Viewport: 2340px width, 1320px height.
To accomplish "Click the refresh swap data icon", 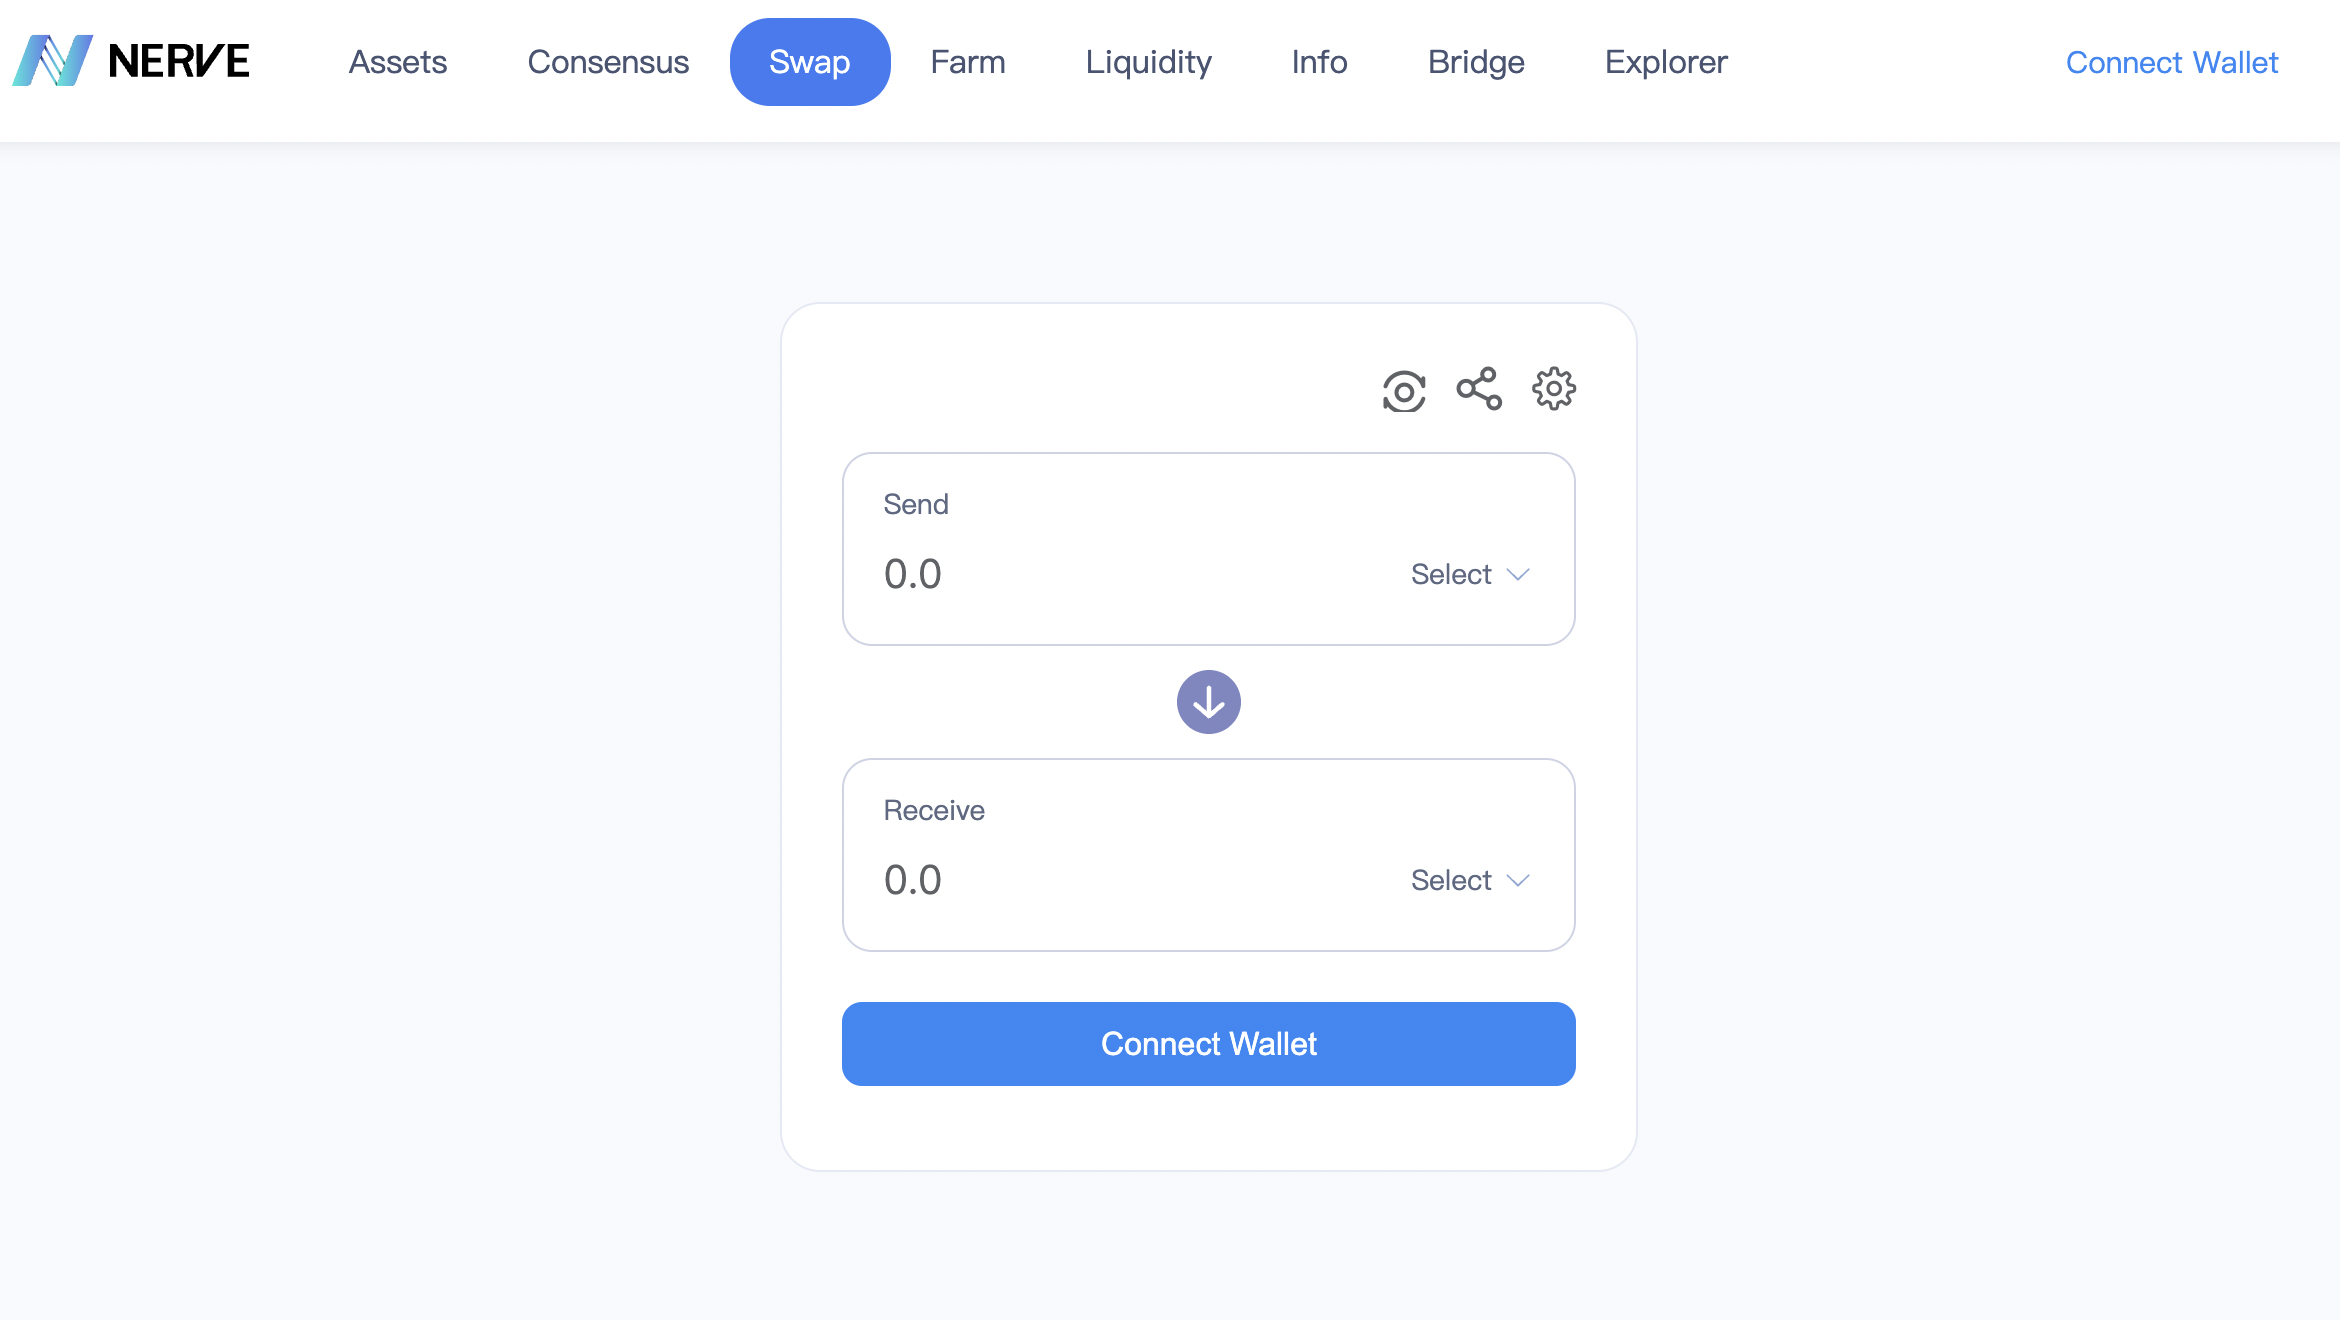I will click(1404, 391).
